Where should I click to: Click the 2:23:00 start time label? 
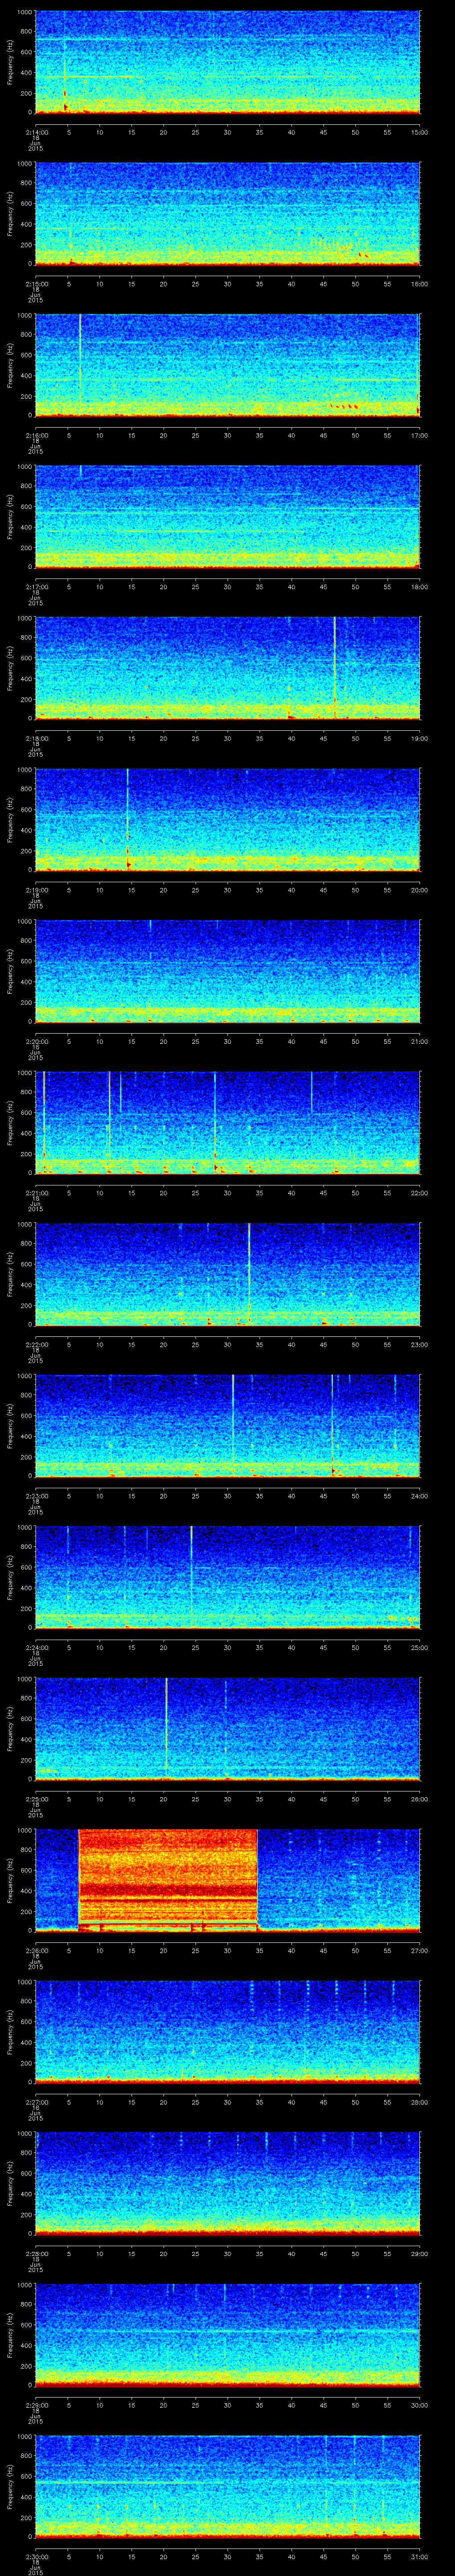pos(36,1495)
